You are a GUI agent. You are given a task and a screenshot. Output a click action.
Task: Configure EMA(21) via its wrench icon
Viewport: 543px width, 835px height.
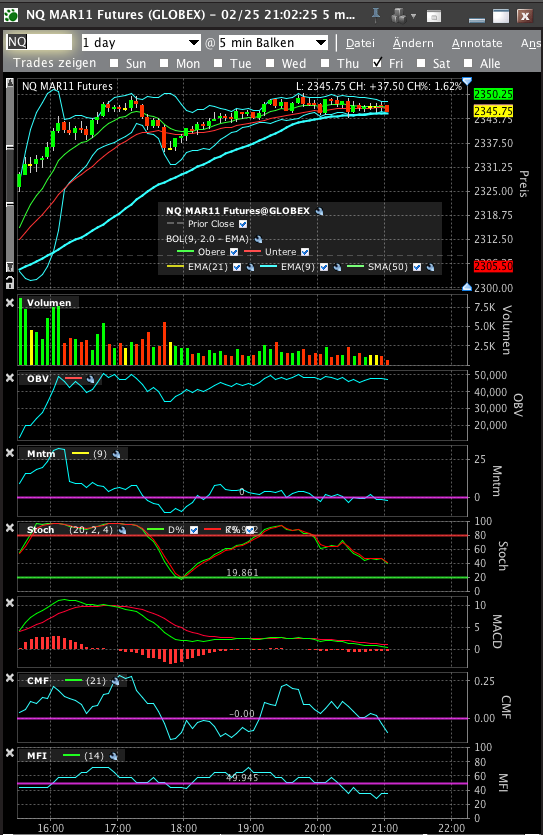pyautogui.click(x=250, y=267)
